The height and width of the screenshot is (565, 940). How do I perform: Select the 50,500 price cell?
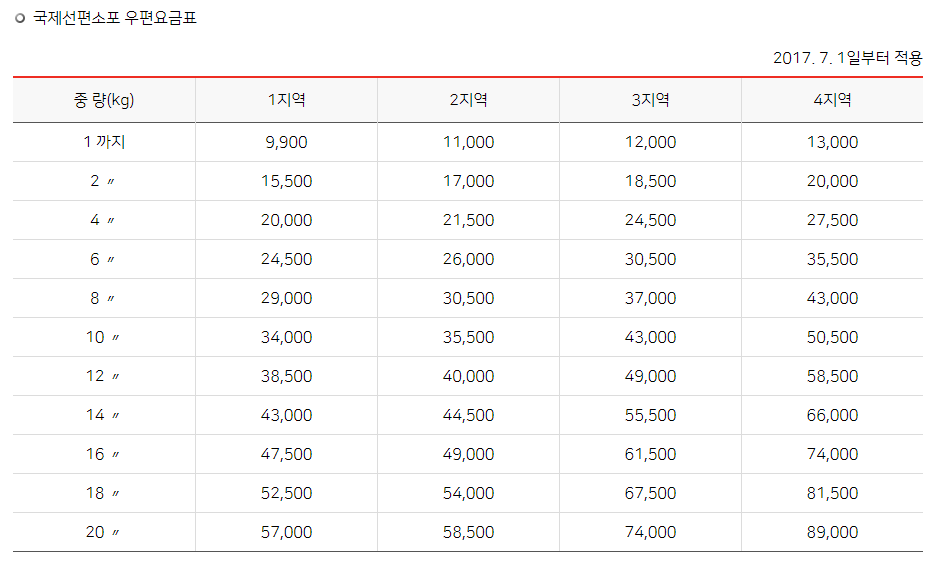[832, 337]
